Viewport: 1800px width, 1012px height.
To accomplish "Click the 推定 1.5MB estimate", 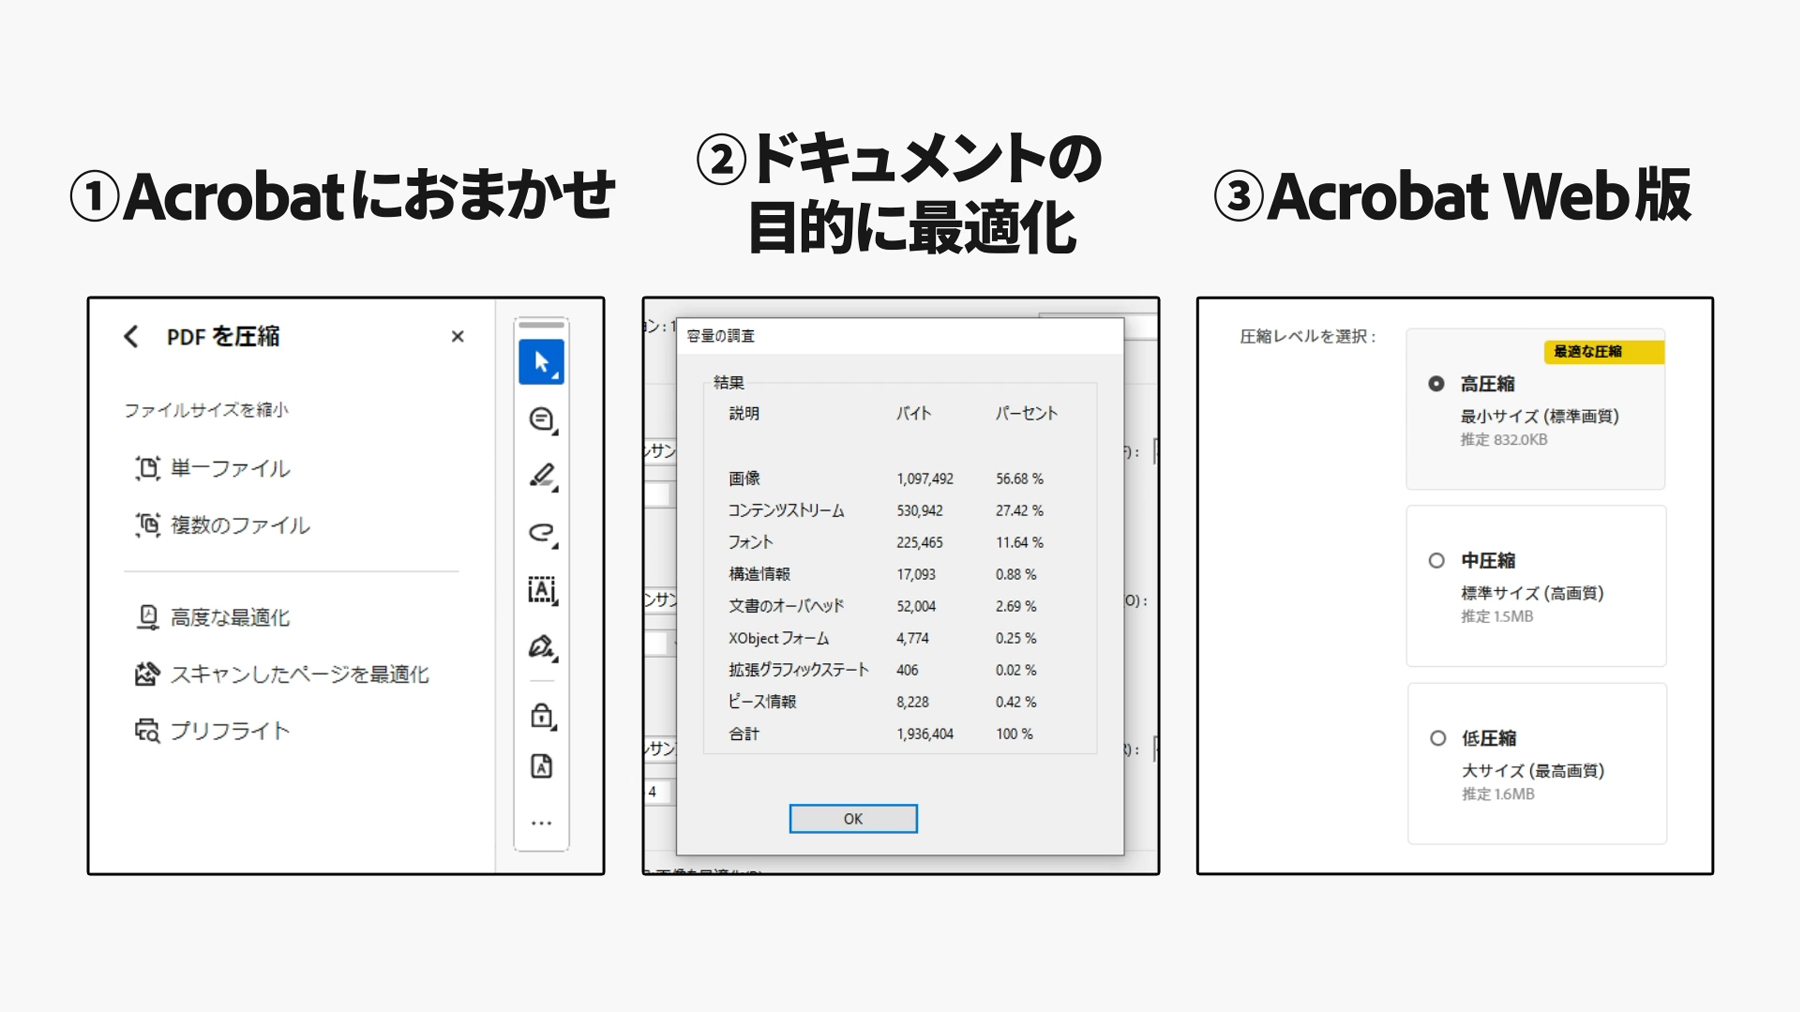I will 1497,617.
